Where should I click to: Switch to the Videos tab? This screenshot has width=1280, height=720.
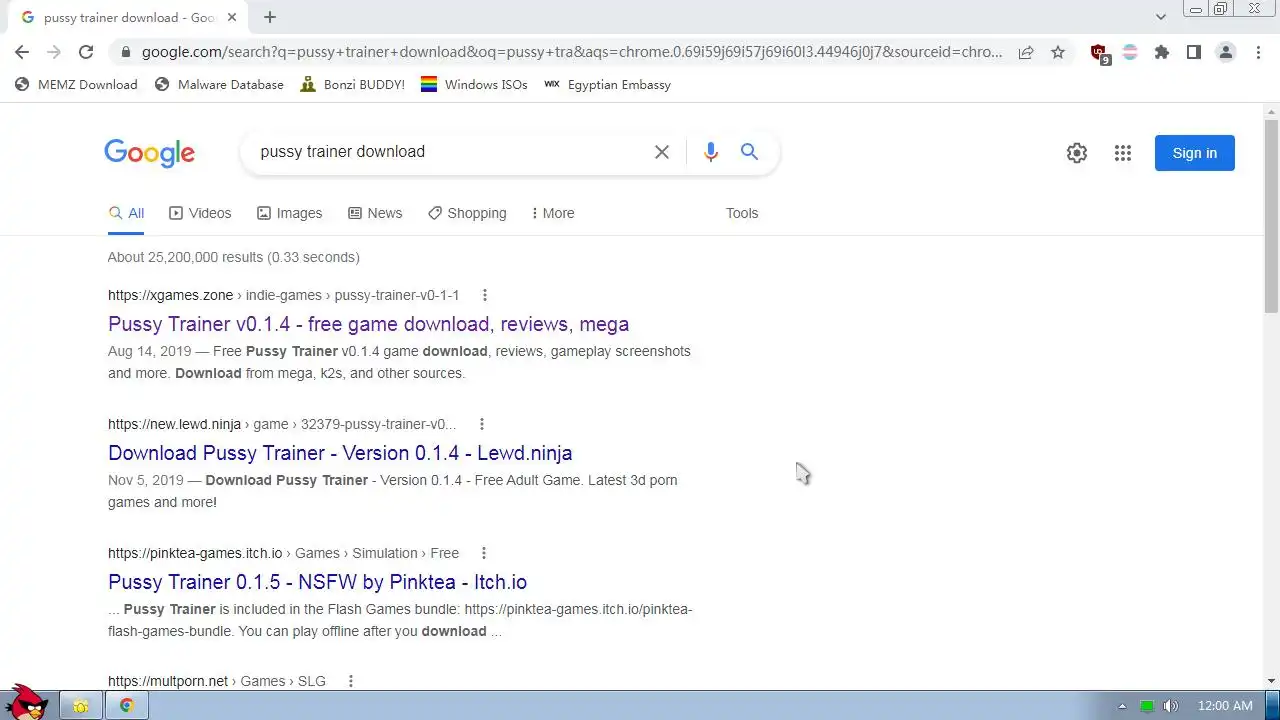[x=200, y=213]
